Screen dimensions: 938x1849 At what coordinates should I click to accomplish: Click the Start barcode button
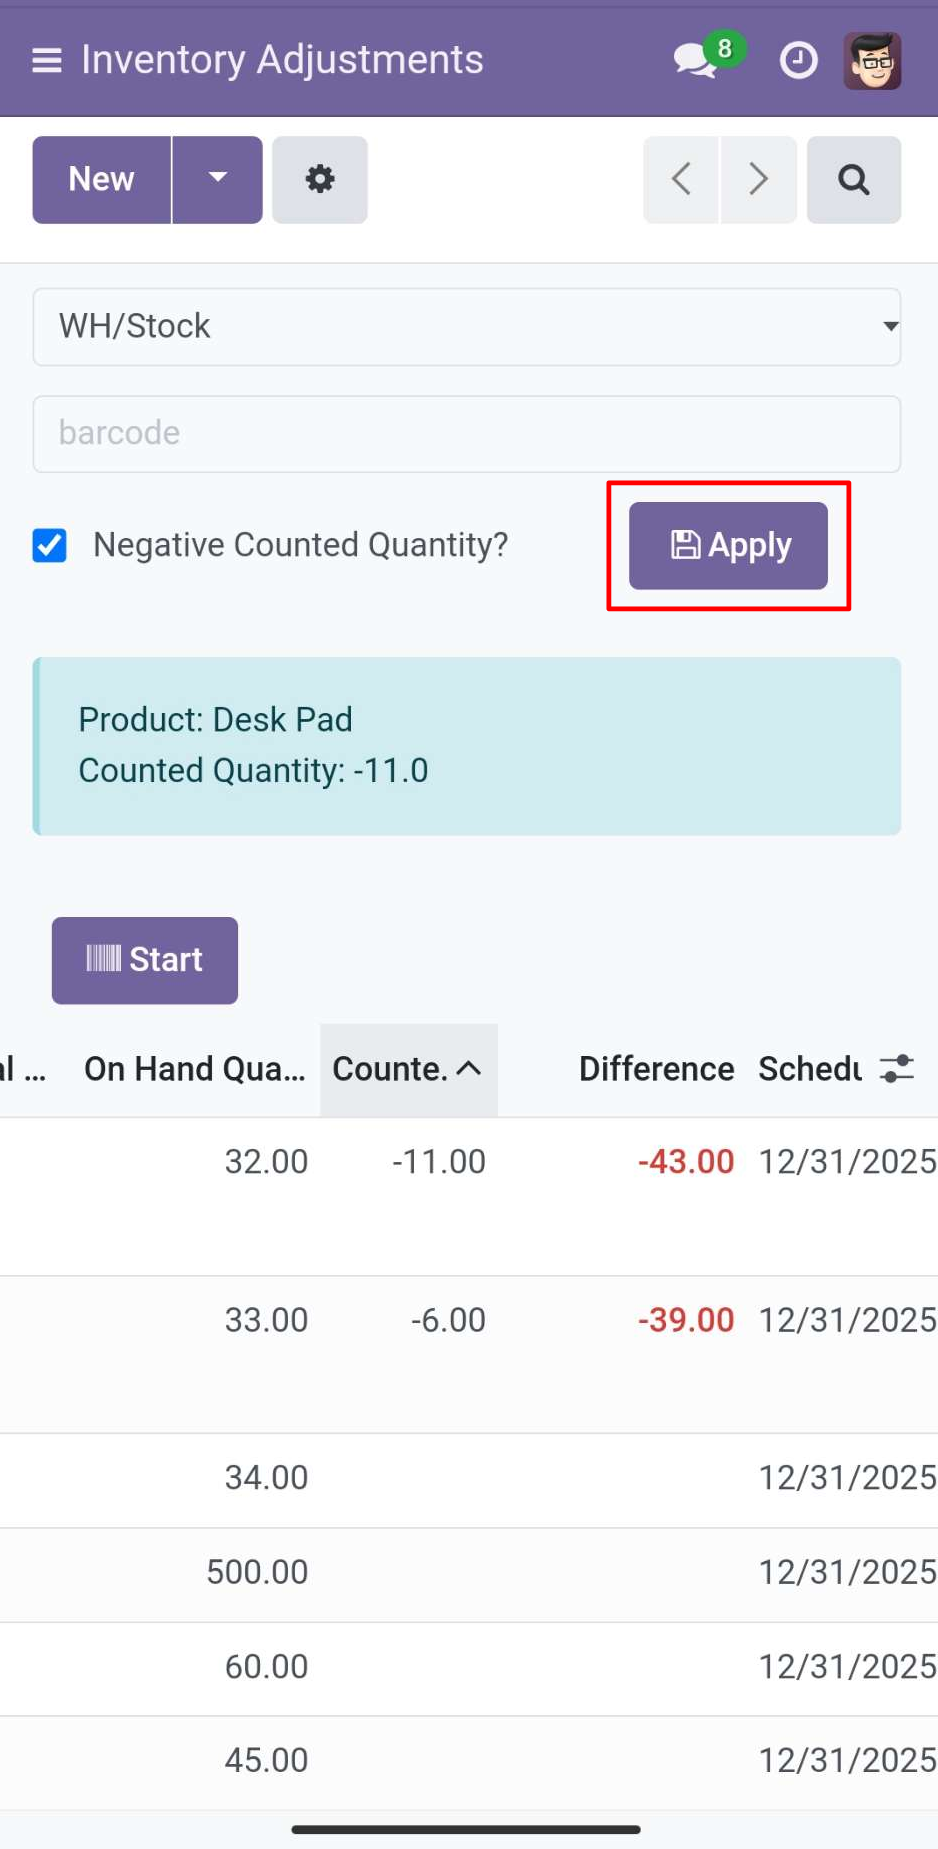(145, 960)
